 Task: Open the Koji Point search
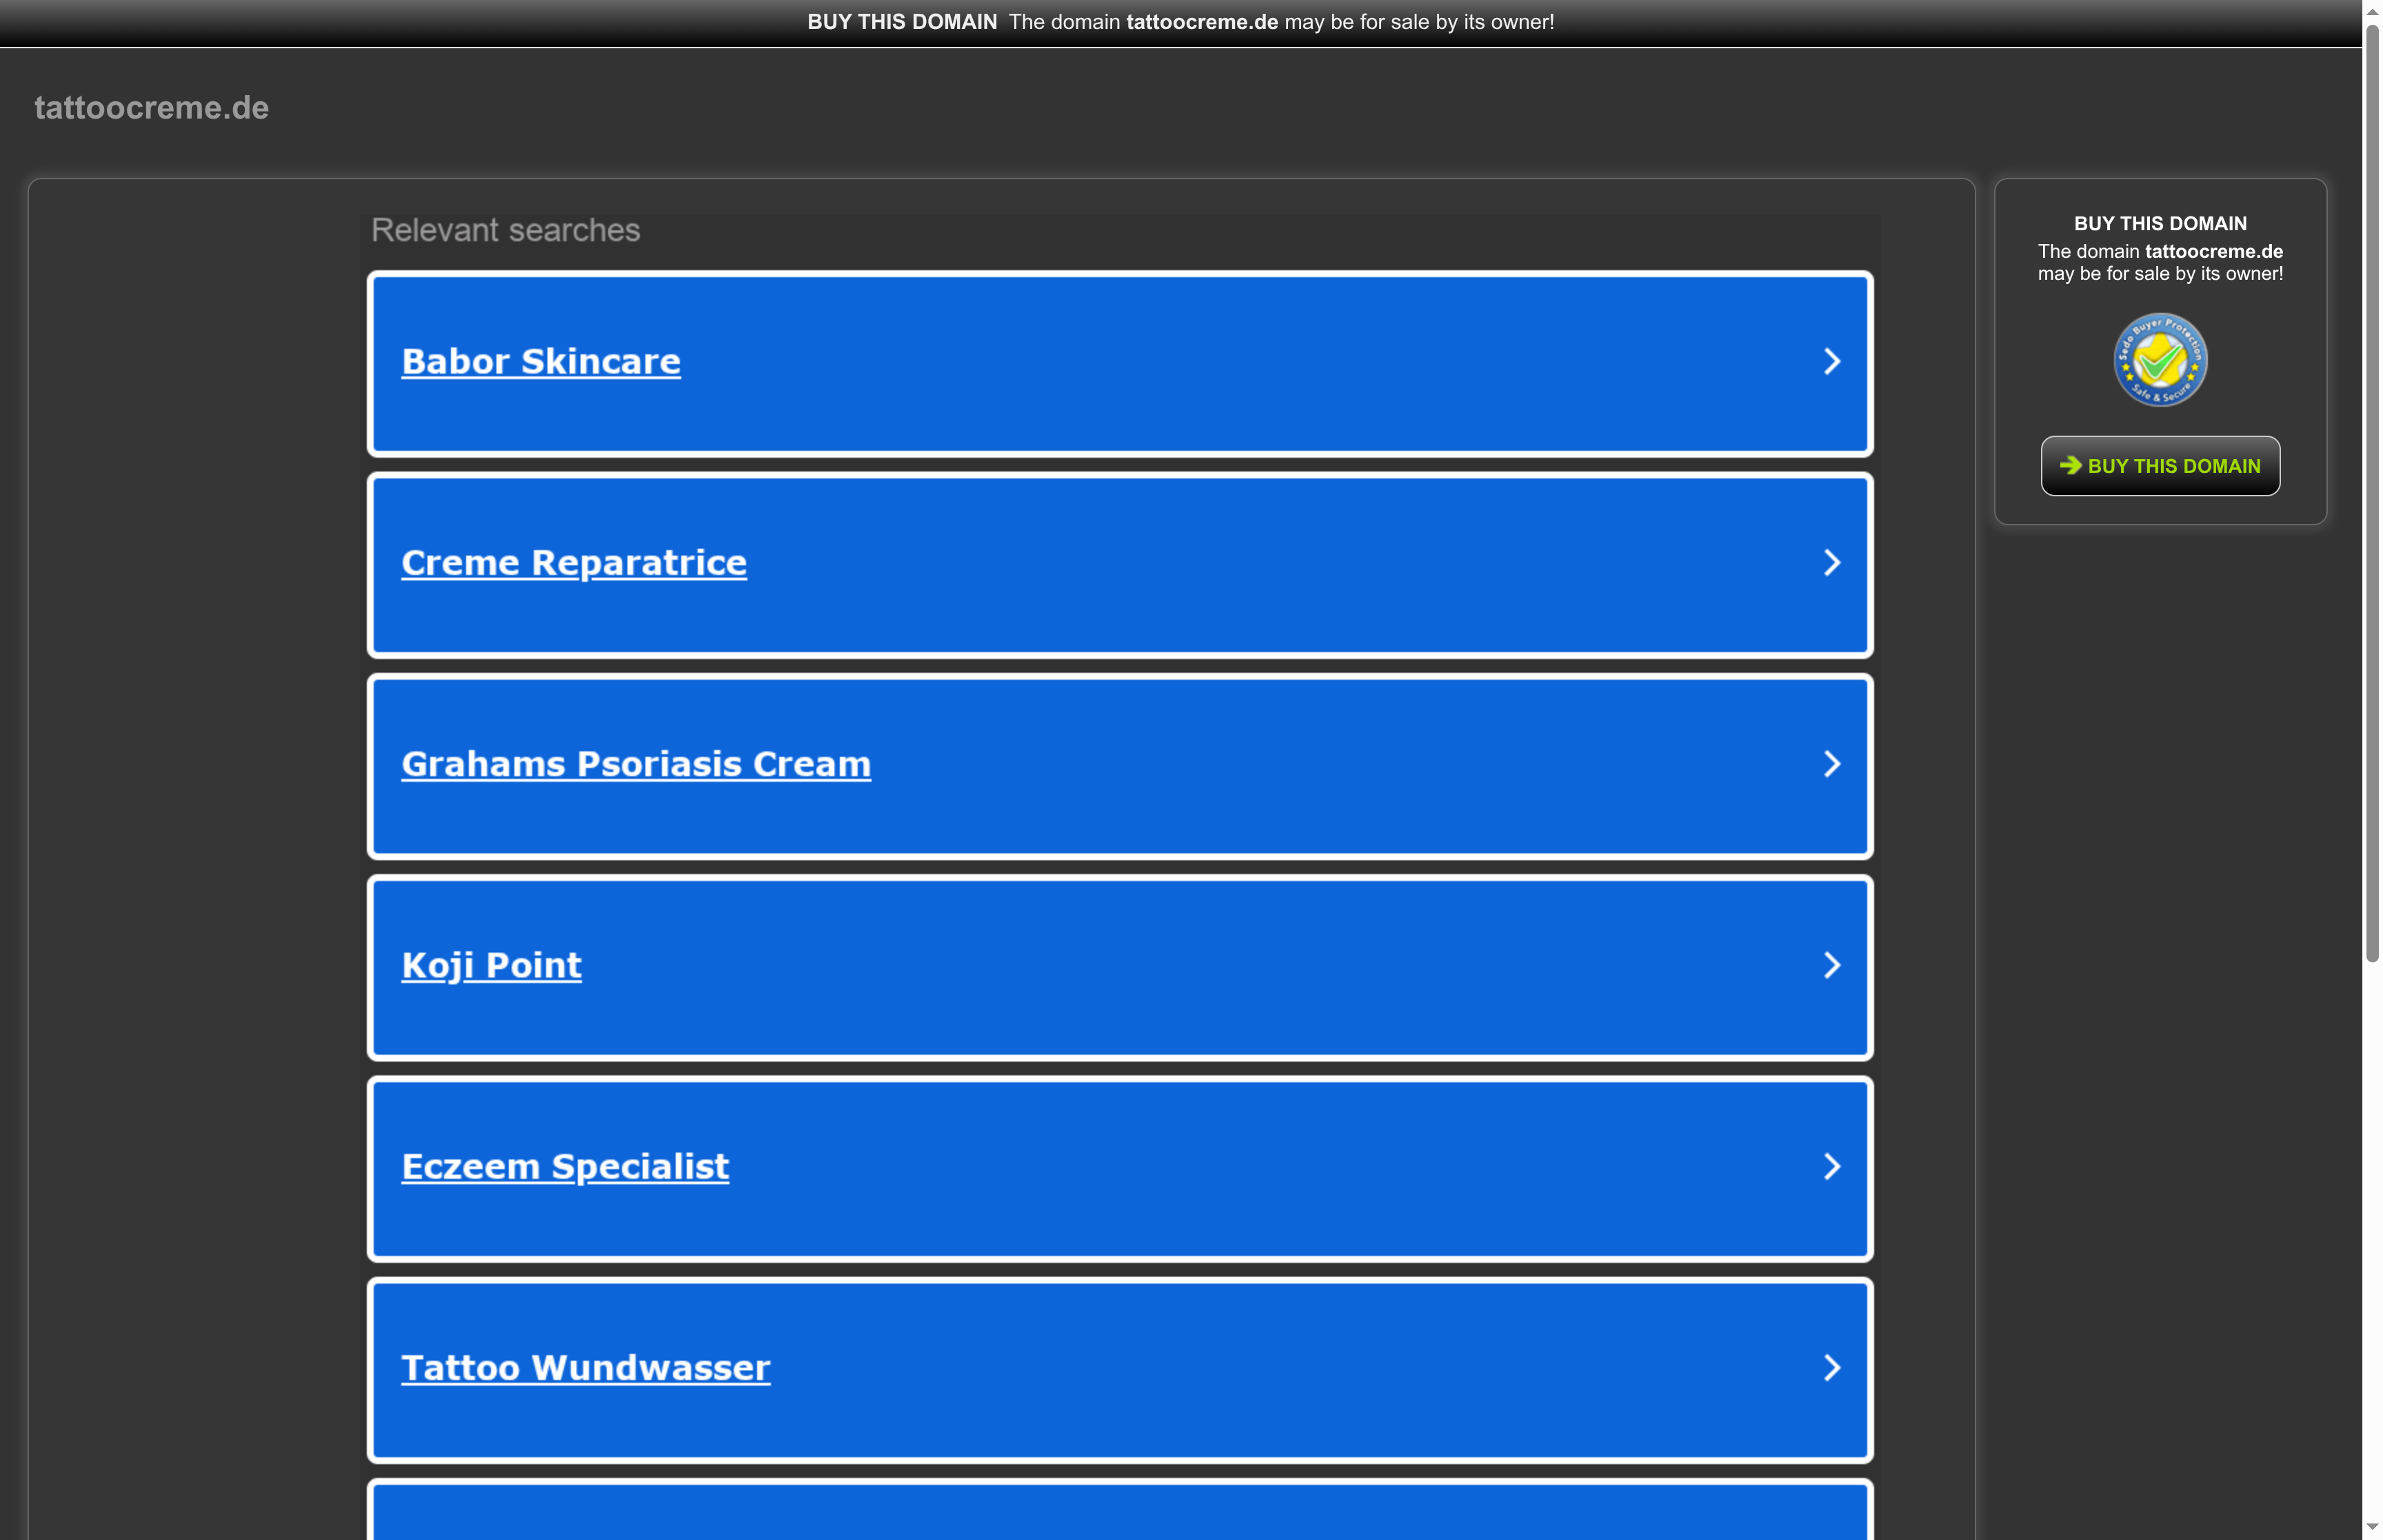click(x=491, y=966)
